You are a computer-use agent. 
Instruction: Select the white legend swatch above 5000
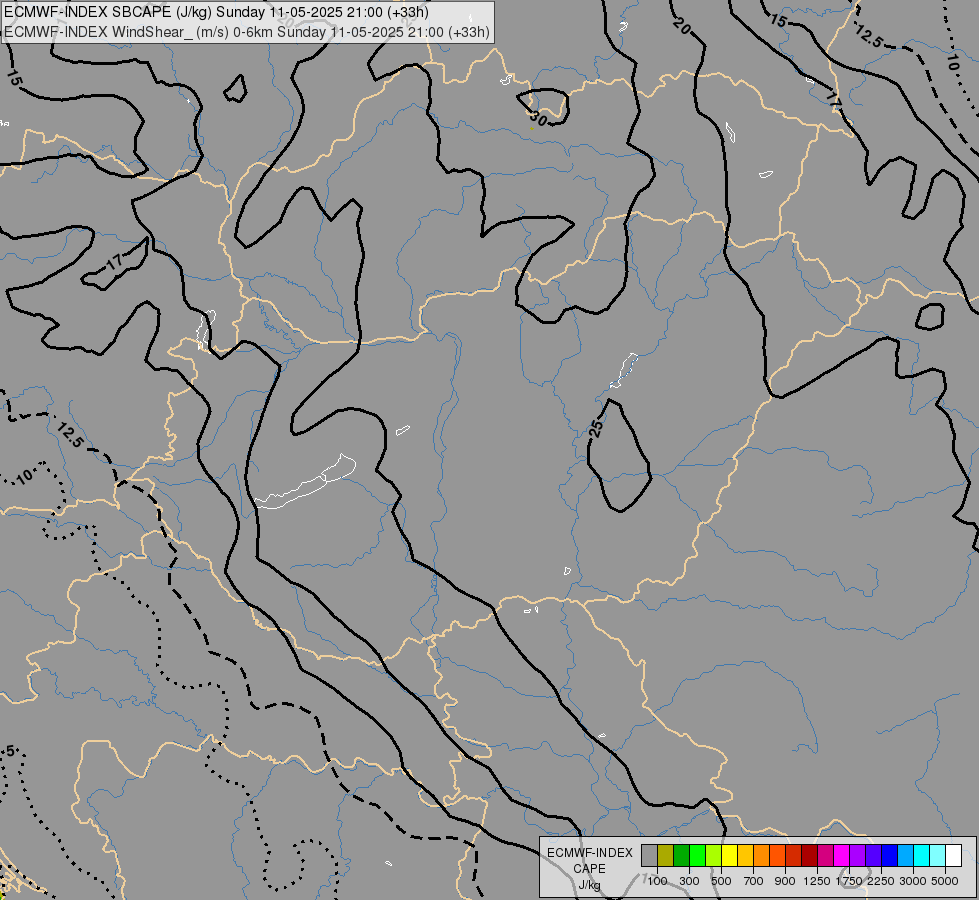953,855
